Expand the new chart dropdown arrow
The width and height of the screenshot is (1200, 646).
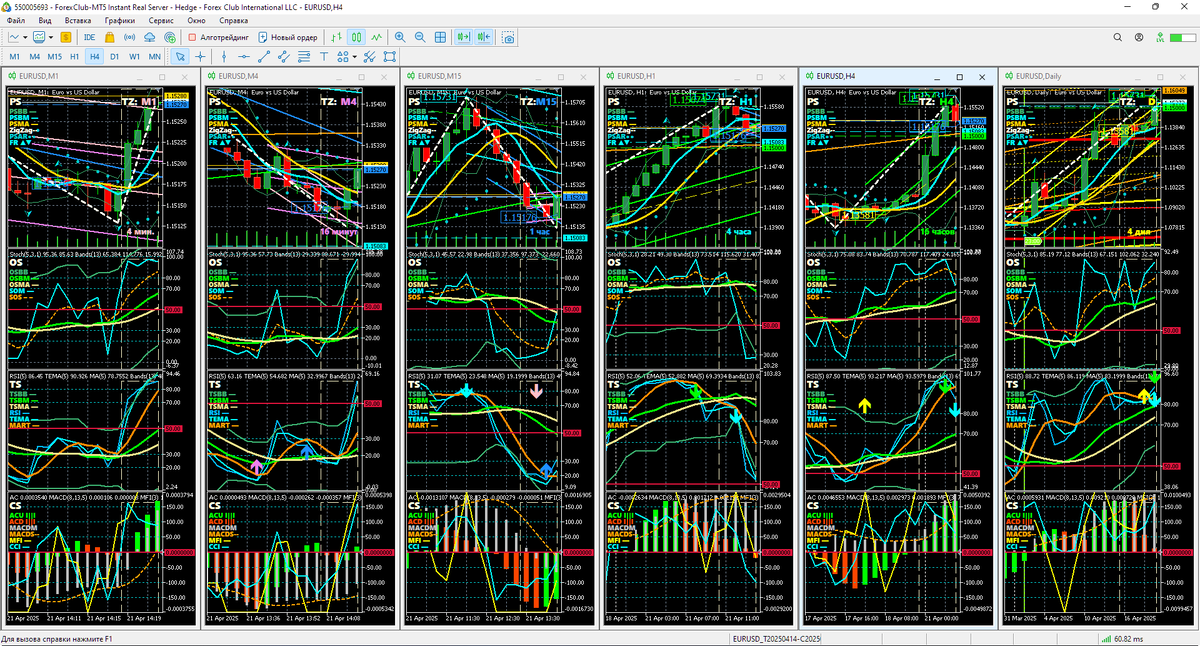tap(25, 37)
